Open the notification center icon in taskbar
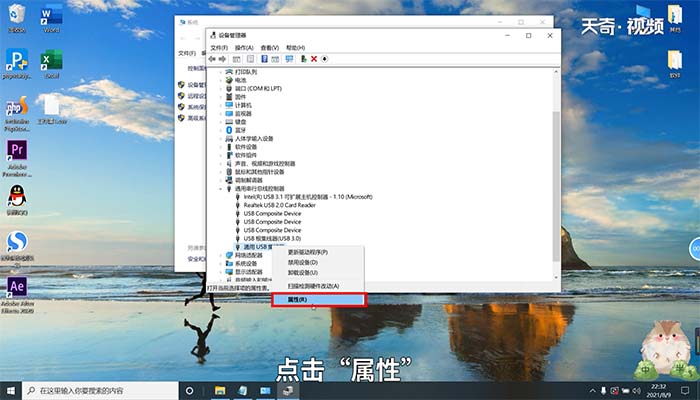Screen dimensions: 700x400 (x=685, y=391)
